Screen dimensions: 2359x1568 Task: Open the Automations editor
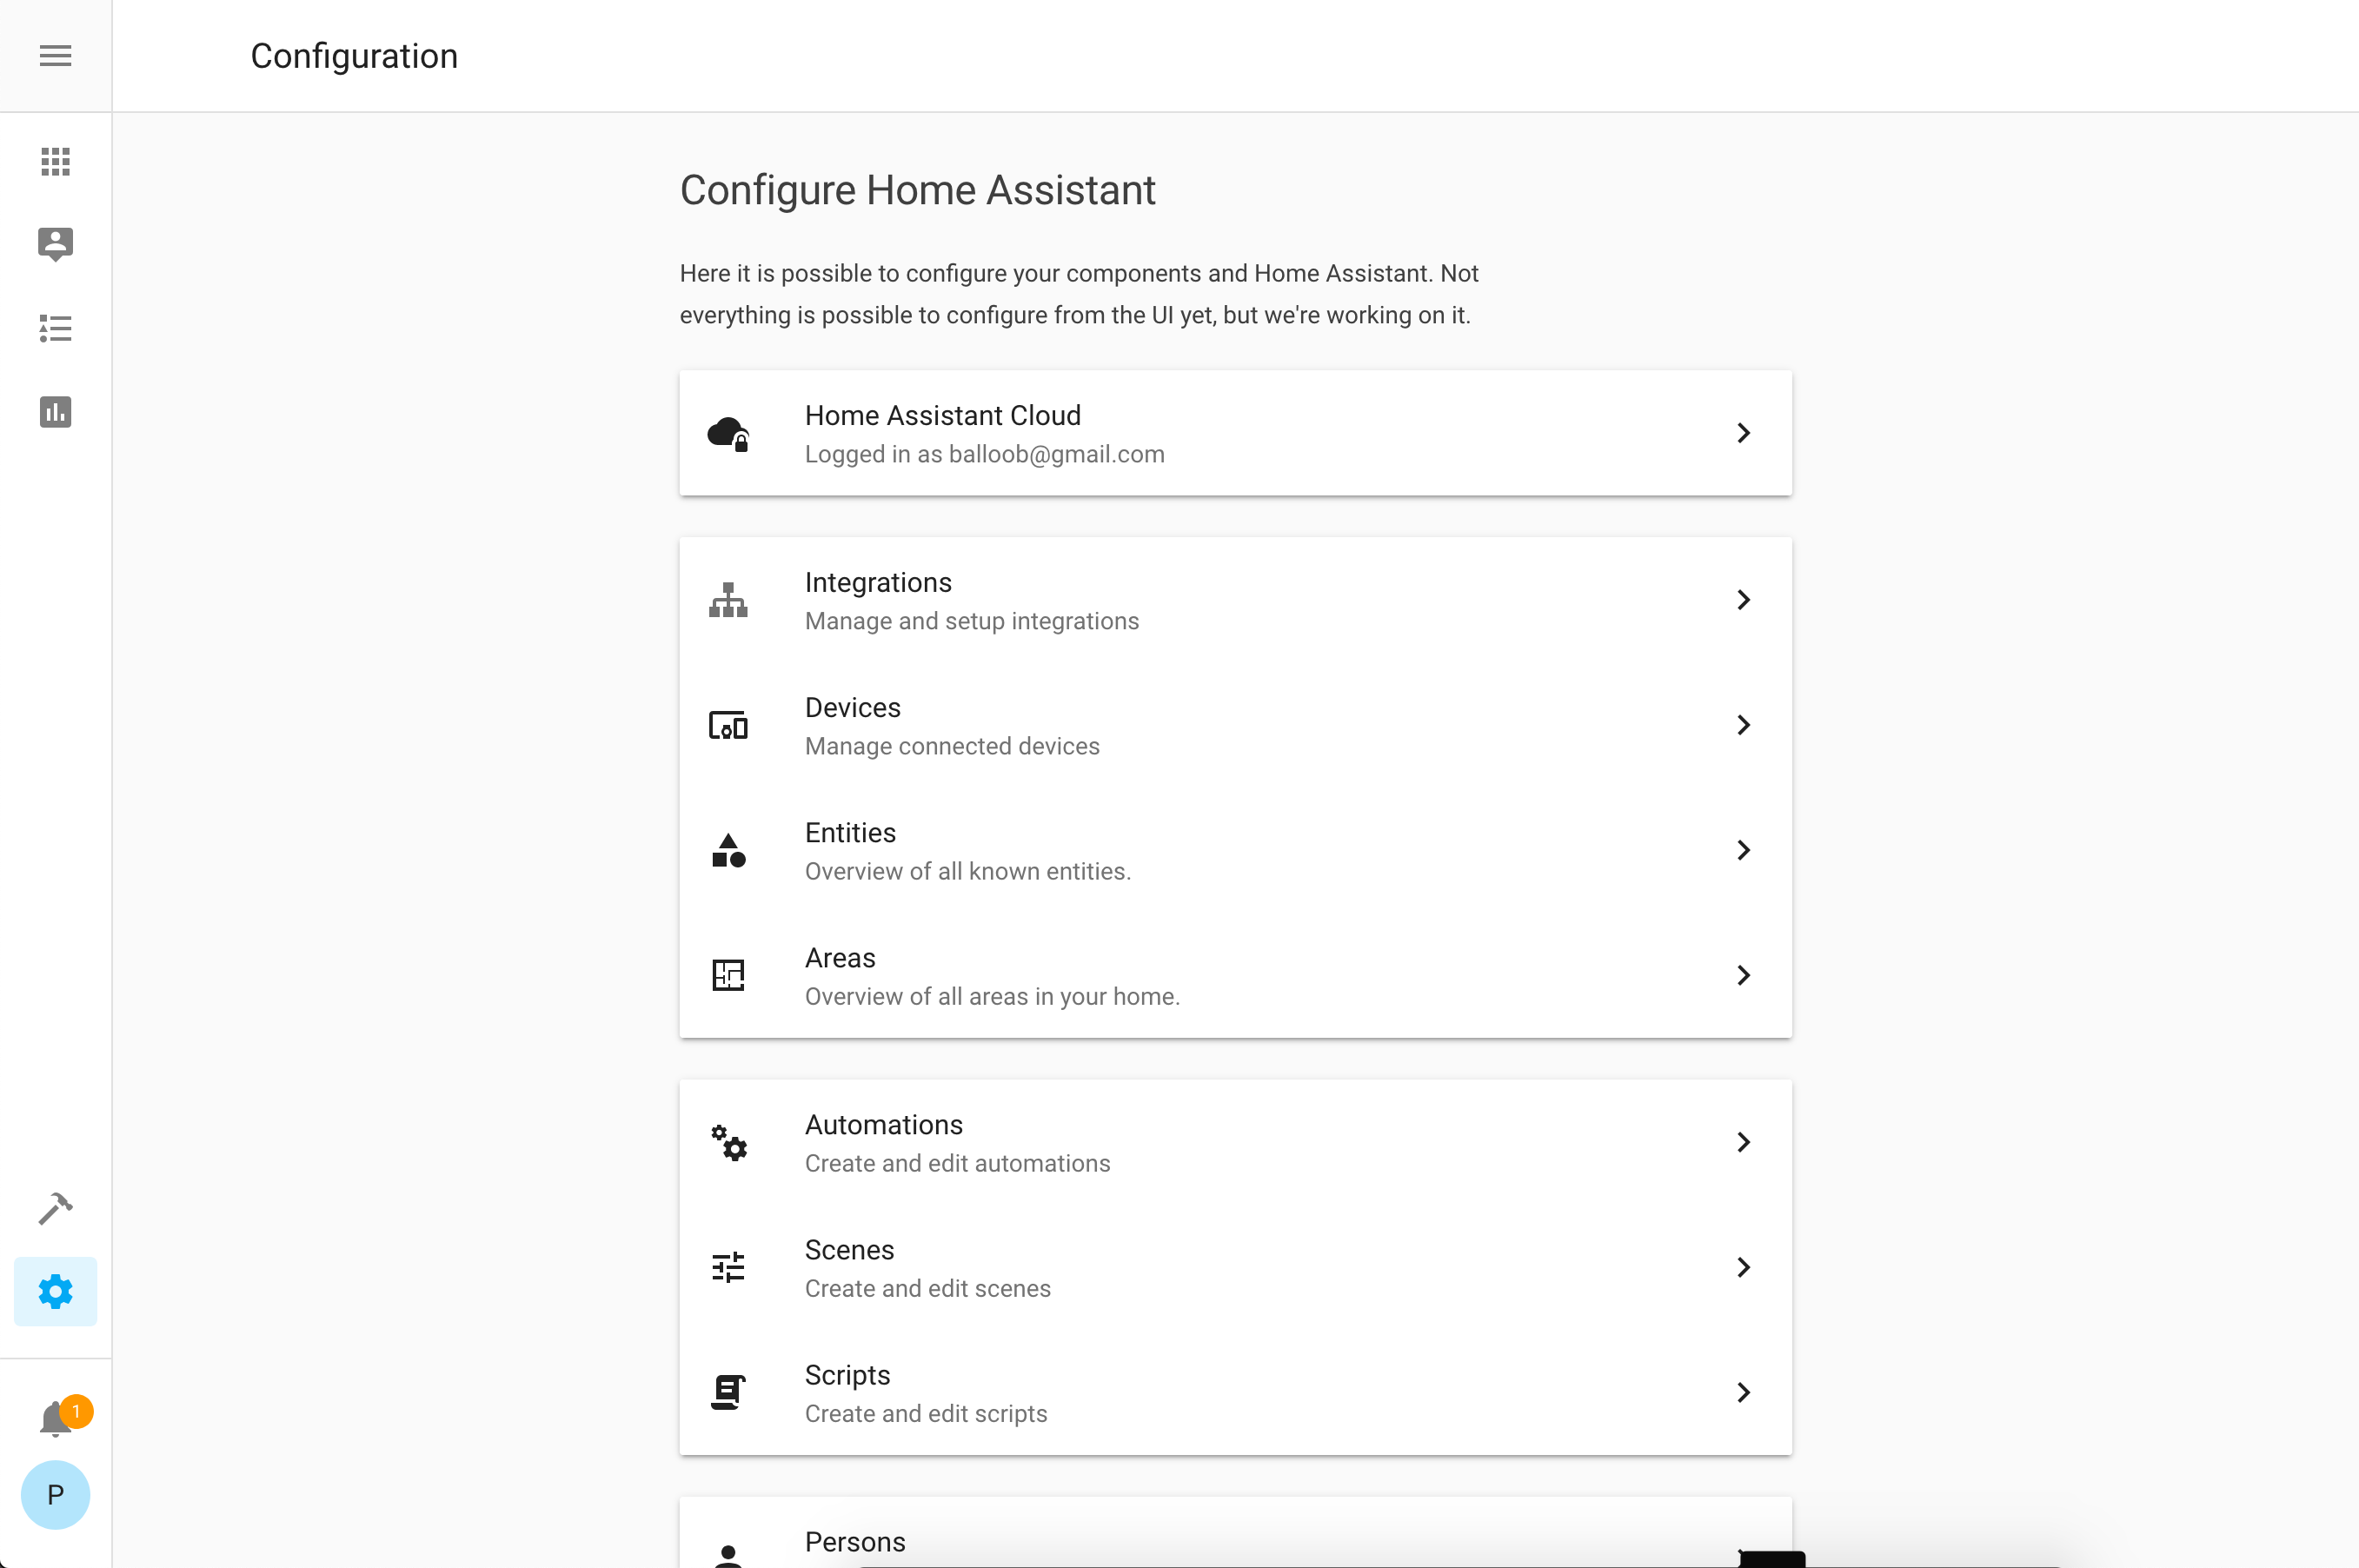coord(1235,1142)
